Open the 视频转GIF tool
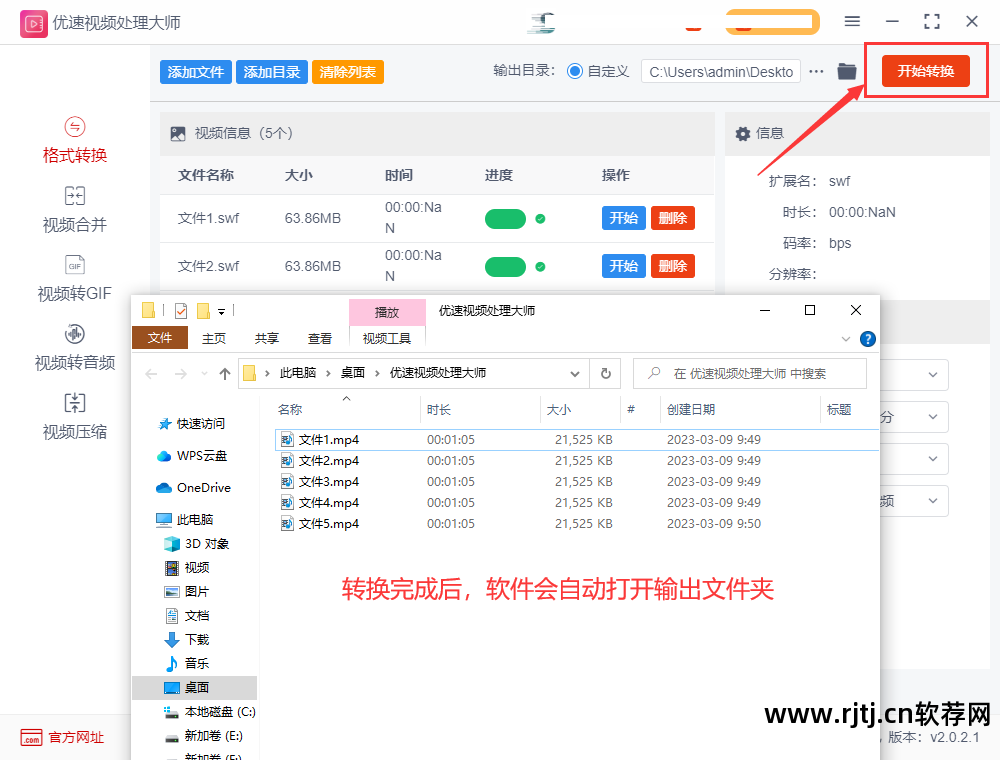Image resolution: width=1000 pixels, height=760 pixels. pyautogui.click(x=75, y=279)
